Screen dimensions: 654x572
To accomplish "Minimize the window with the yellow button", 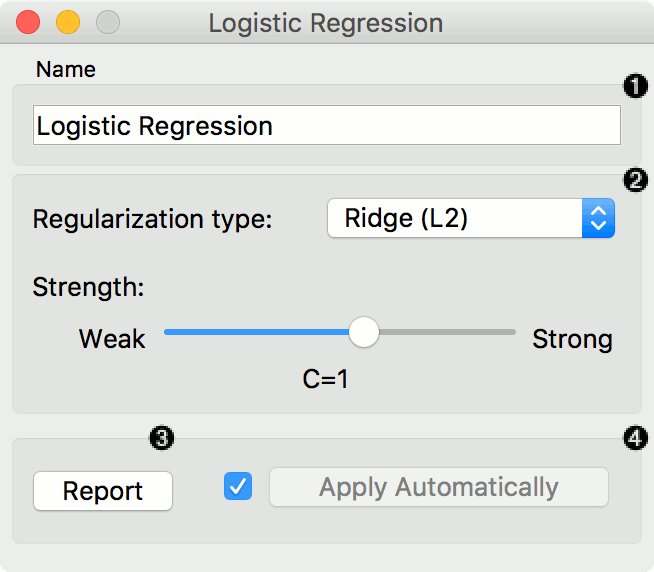I will [x=68, y=23].
